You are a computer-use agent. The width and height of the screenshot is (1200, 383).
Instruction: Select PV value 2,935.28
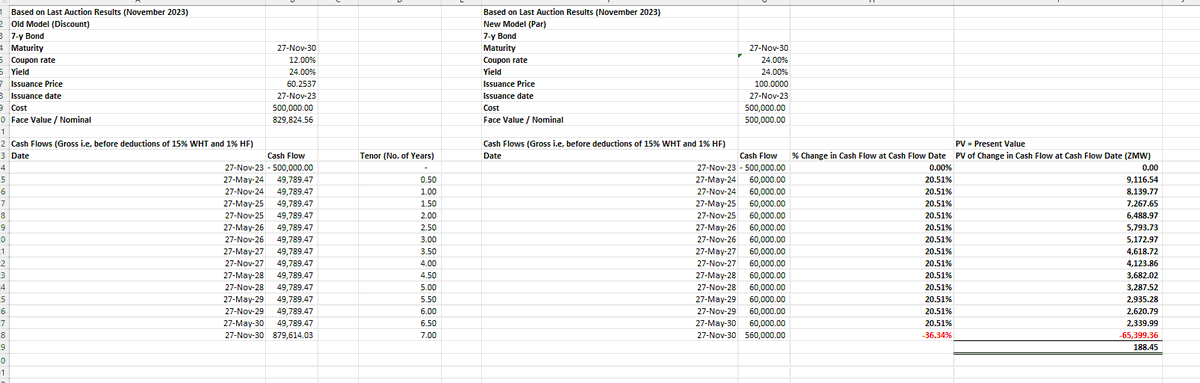pos(1141,299)
